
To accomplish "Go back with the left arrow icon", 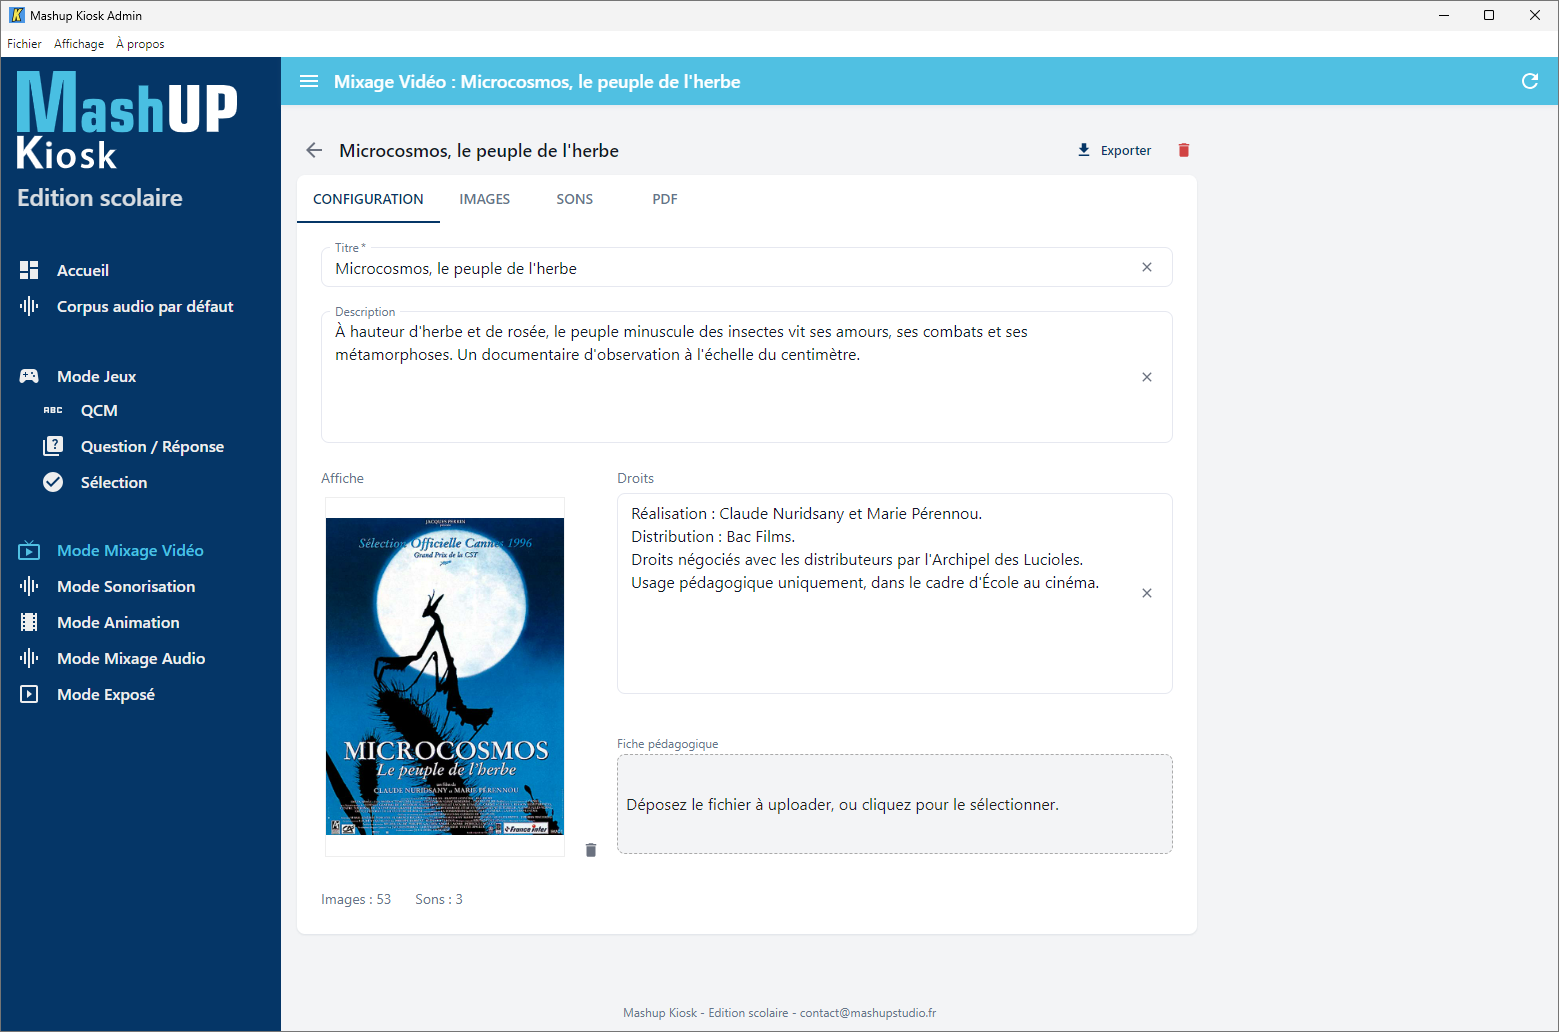I will 314,150.
